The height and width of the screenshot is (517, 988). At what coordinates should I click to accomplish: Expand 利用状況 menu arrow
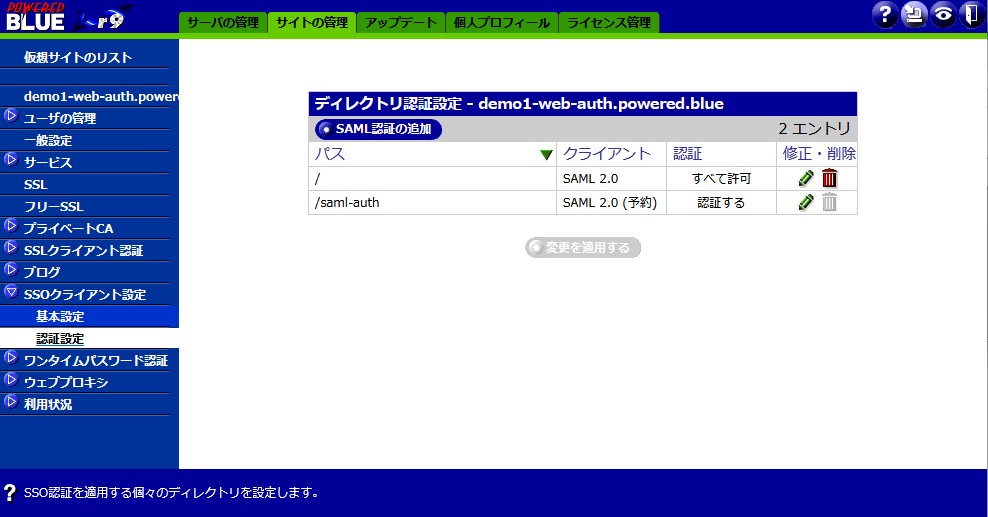click(x=11, y=402)
